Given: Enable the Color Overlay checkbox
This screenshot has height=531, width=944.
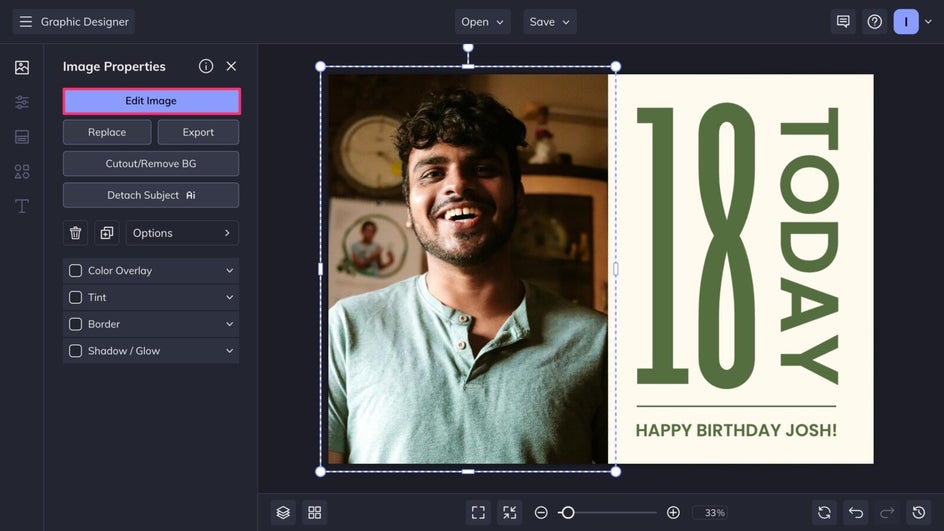Looking at the screenshot, I should (75, 271).
